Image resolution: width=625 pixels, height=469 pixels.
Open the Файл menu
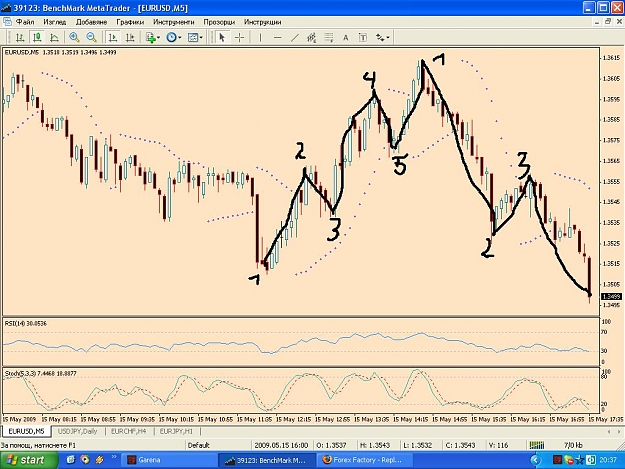coord(25,22)
